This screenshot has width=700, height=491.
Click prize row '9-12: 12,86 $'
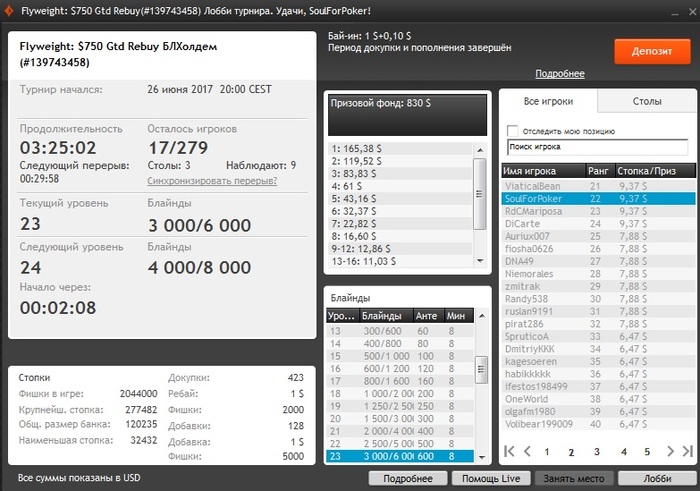(400, 249)
